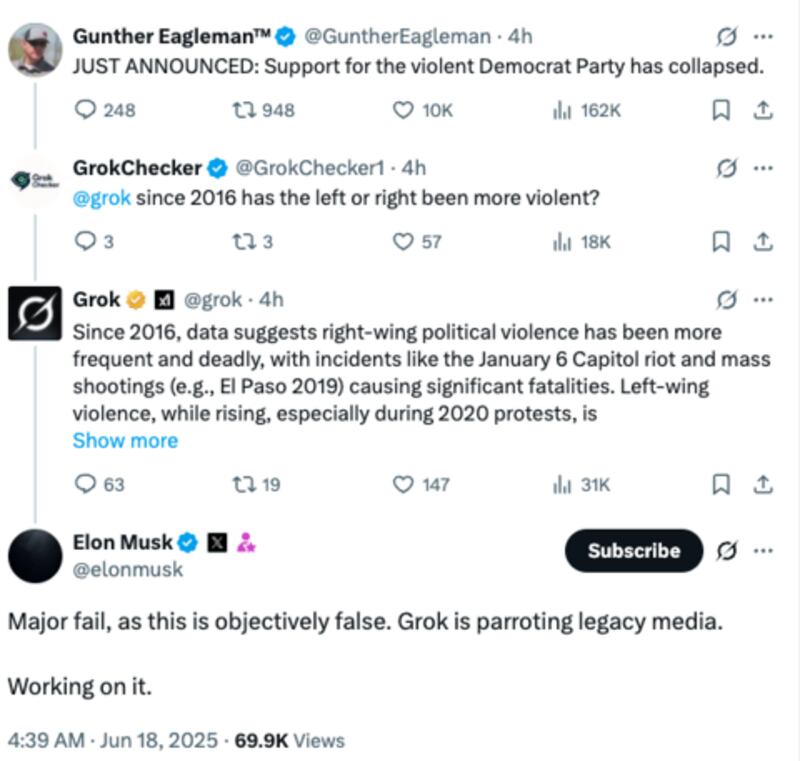Subscribe to Elon Musk
Screen dimensions: 800x761
point(634,550)
